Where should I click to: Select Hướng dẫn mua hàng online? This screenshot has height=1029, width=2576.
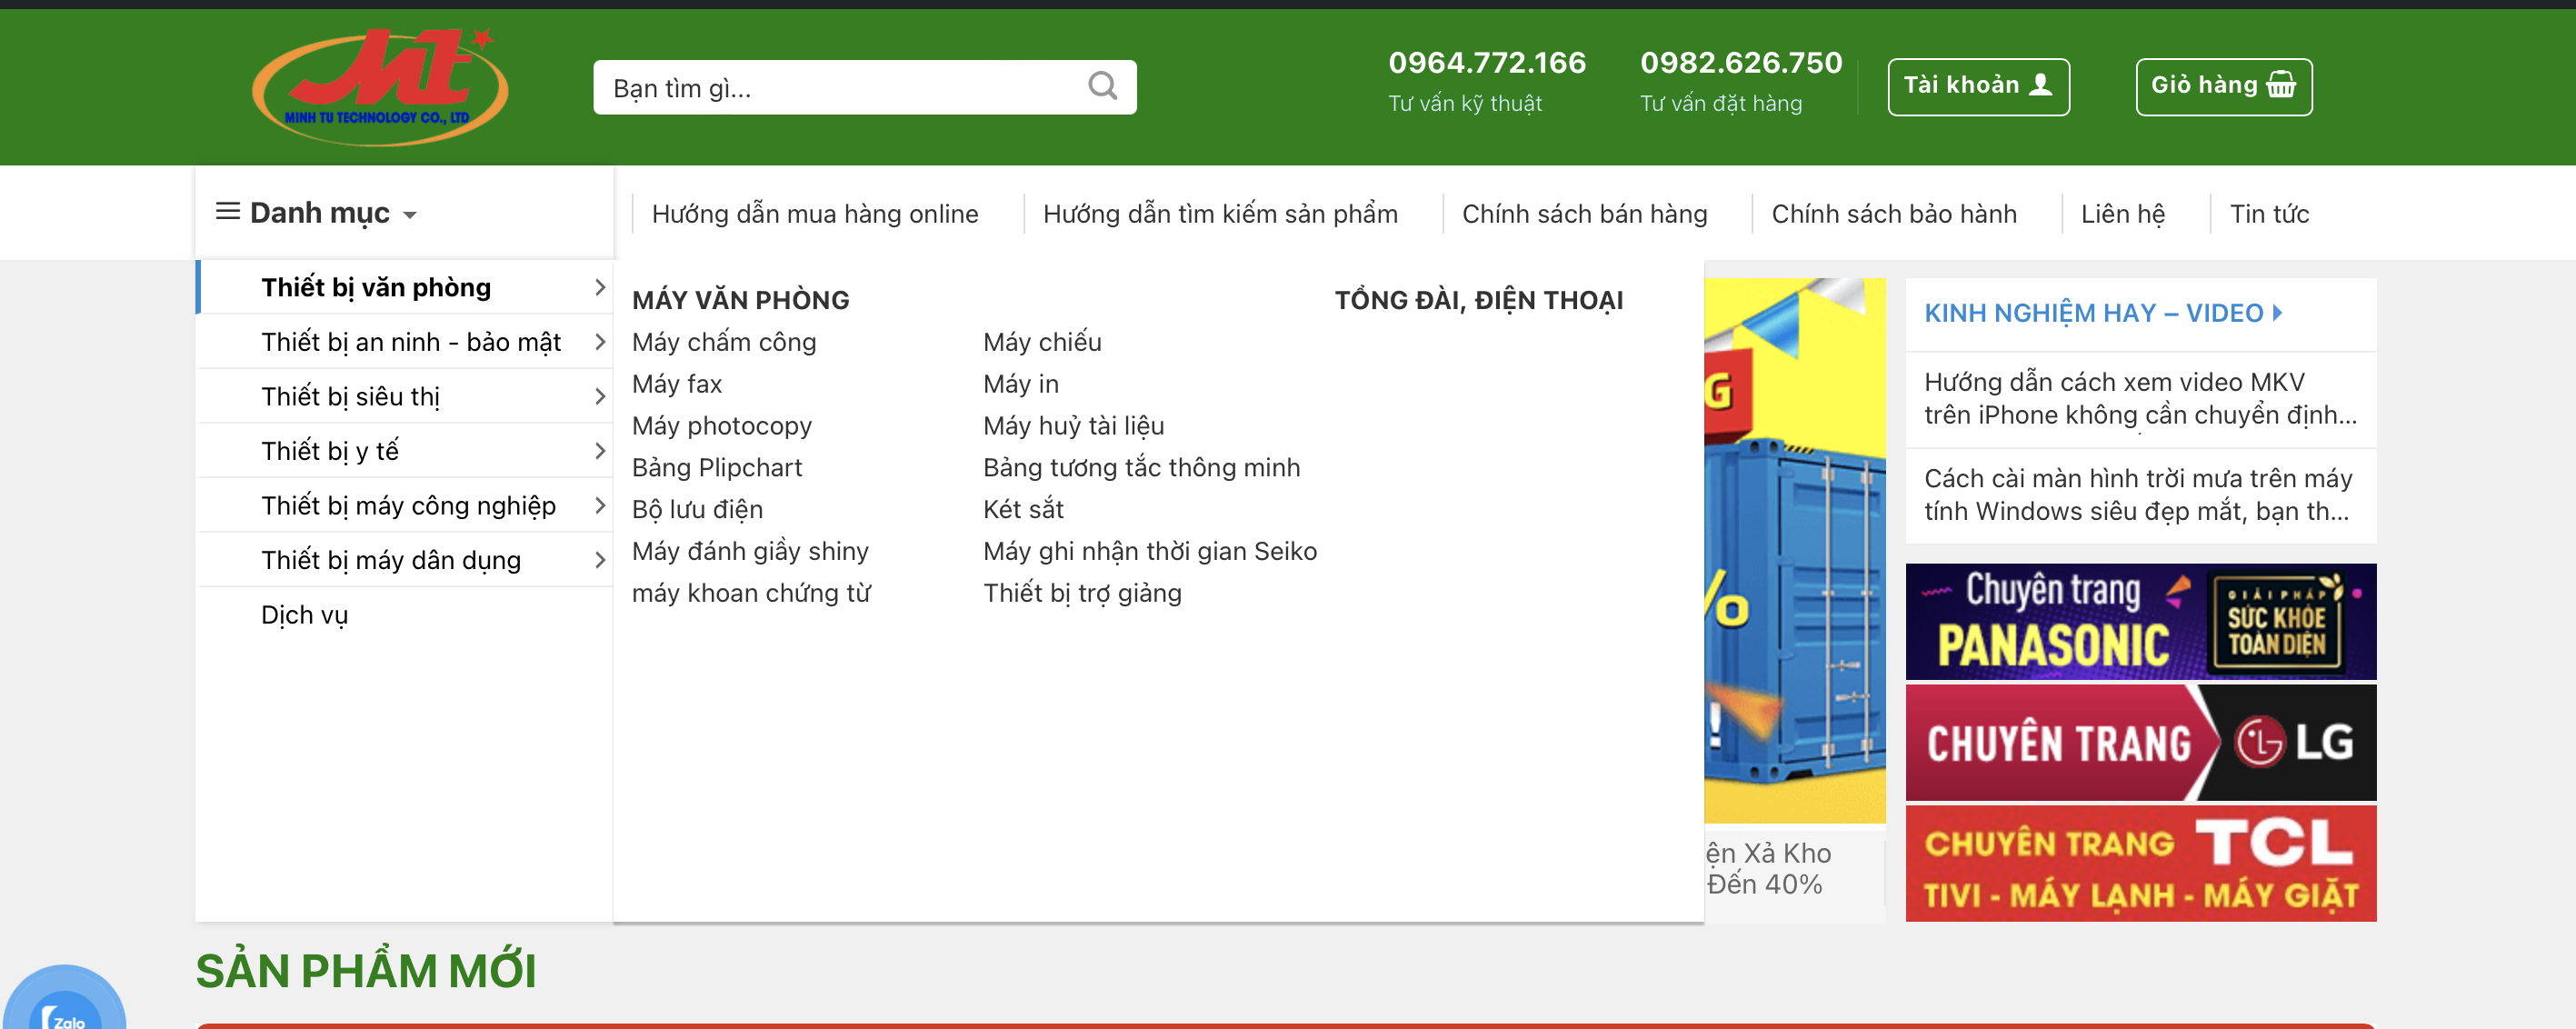coord(814,214)
